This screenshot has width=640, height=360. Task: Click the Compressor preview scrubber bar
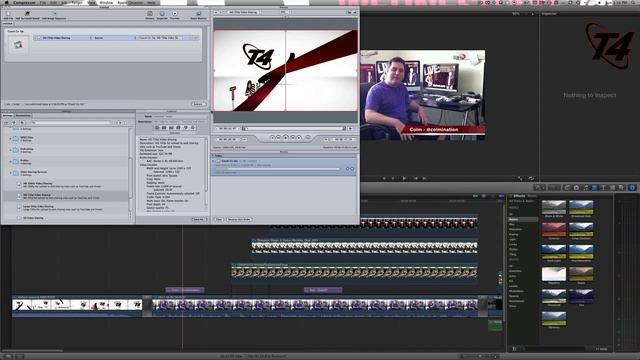[294, 129]
